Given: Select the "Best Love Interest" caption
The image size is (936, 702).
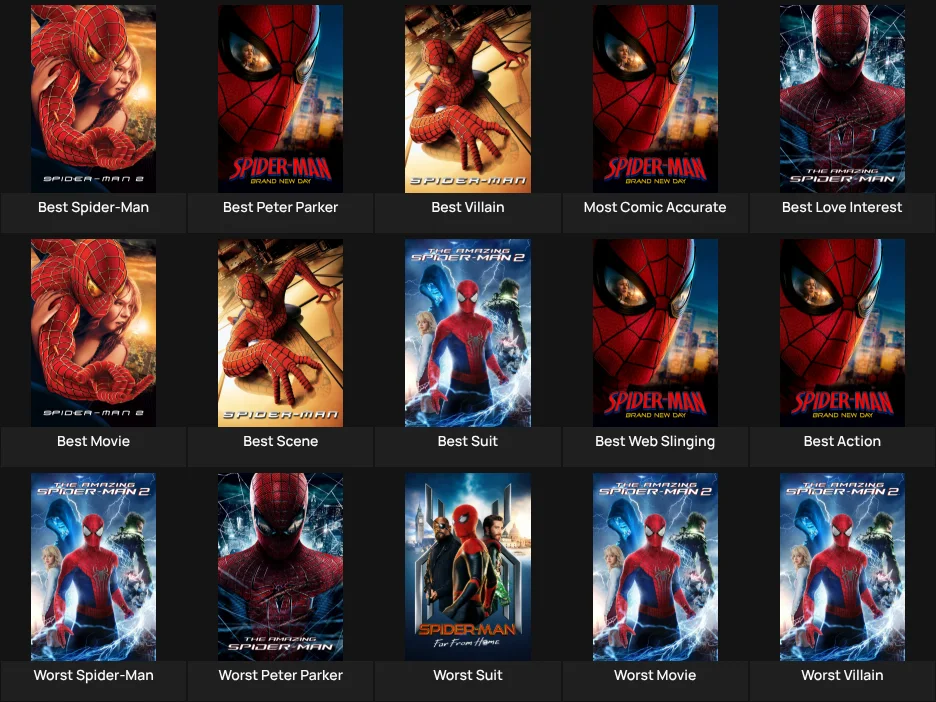Looking at the screenshot, I should pyautogui.click(x=842, y=207).
